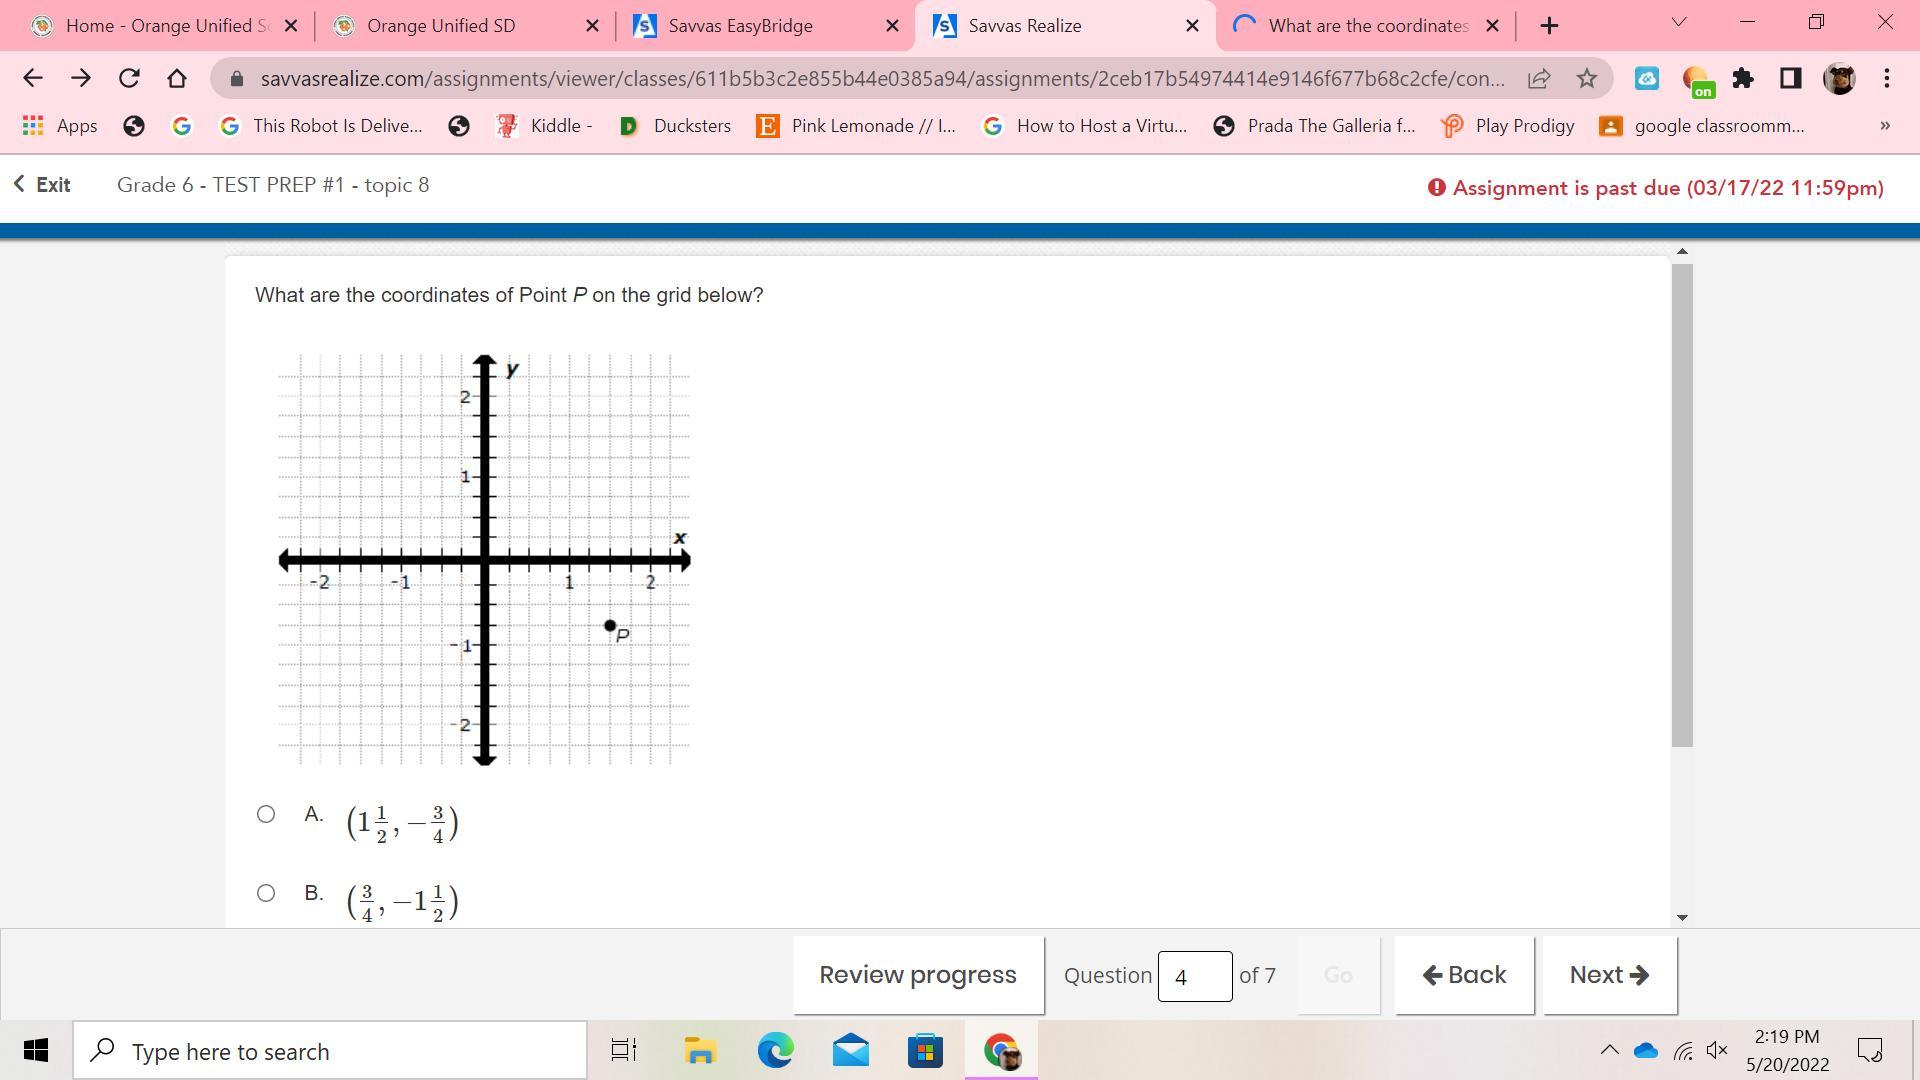Switch to the Orange Unified SD tab
Image resolution: width=1920 pixels, height=1080 pixels.
[441, 26]
